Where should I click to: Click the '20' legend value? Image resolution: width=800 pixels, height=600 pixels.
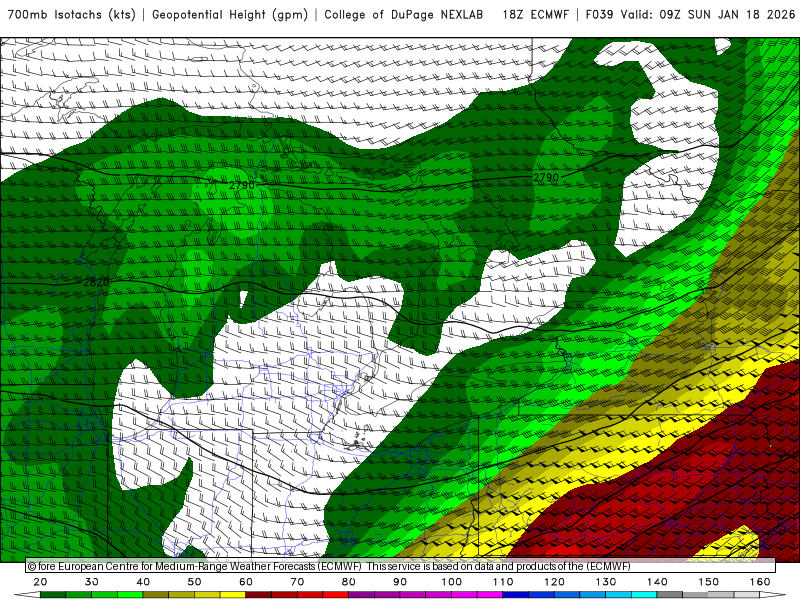[40, 582]
